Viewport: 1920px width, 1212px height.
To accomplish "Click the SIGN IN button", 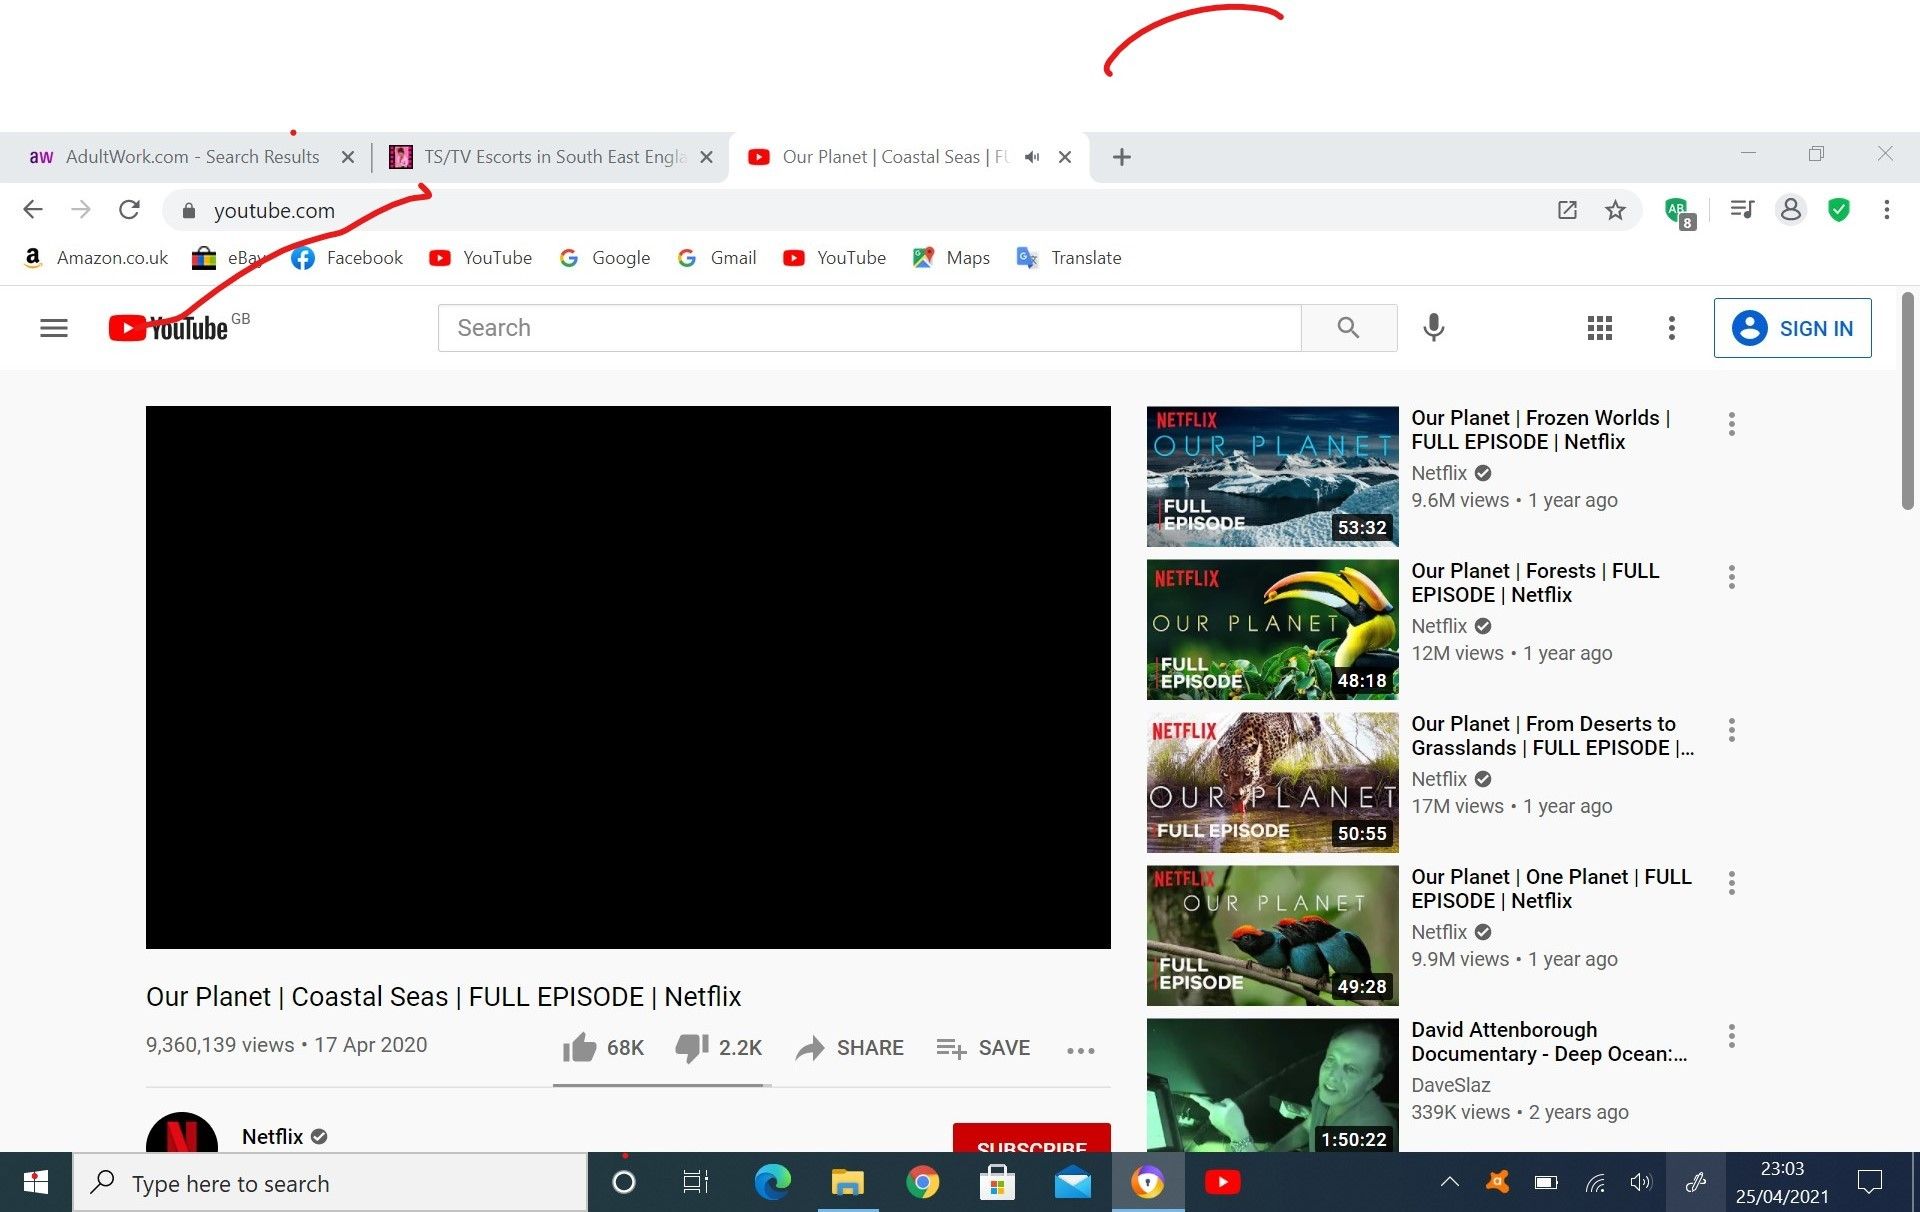I will click(x=1792, y=328).
